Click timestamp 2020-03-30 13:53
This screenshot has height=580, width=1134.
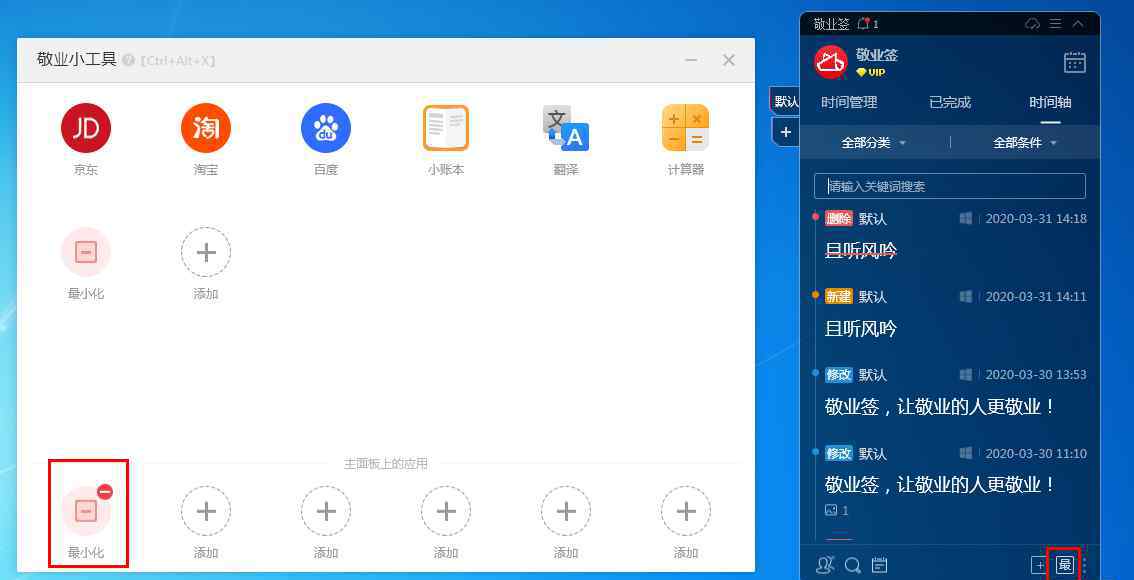pyautogui.click(x=1036, y=375)
